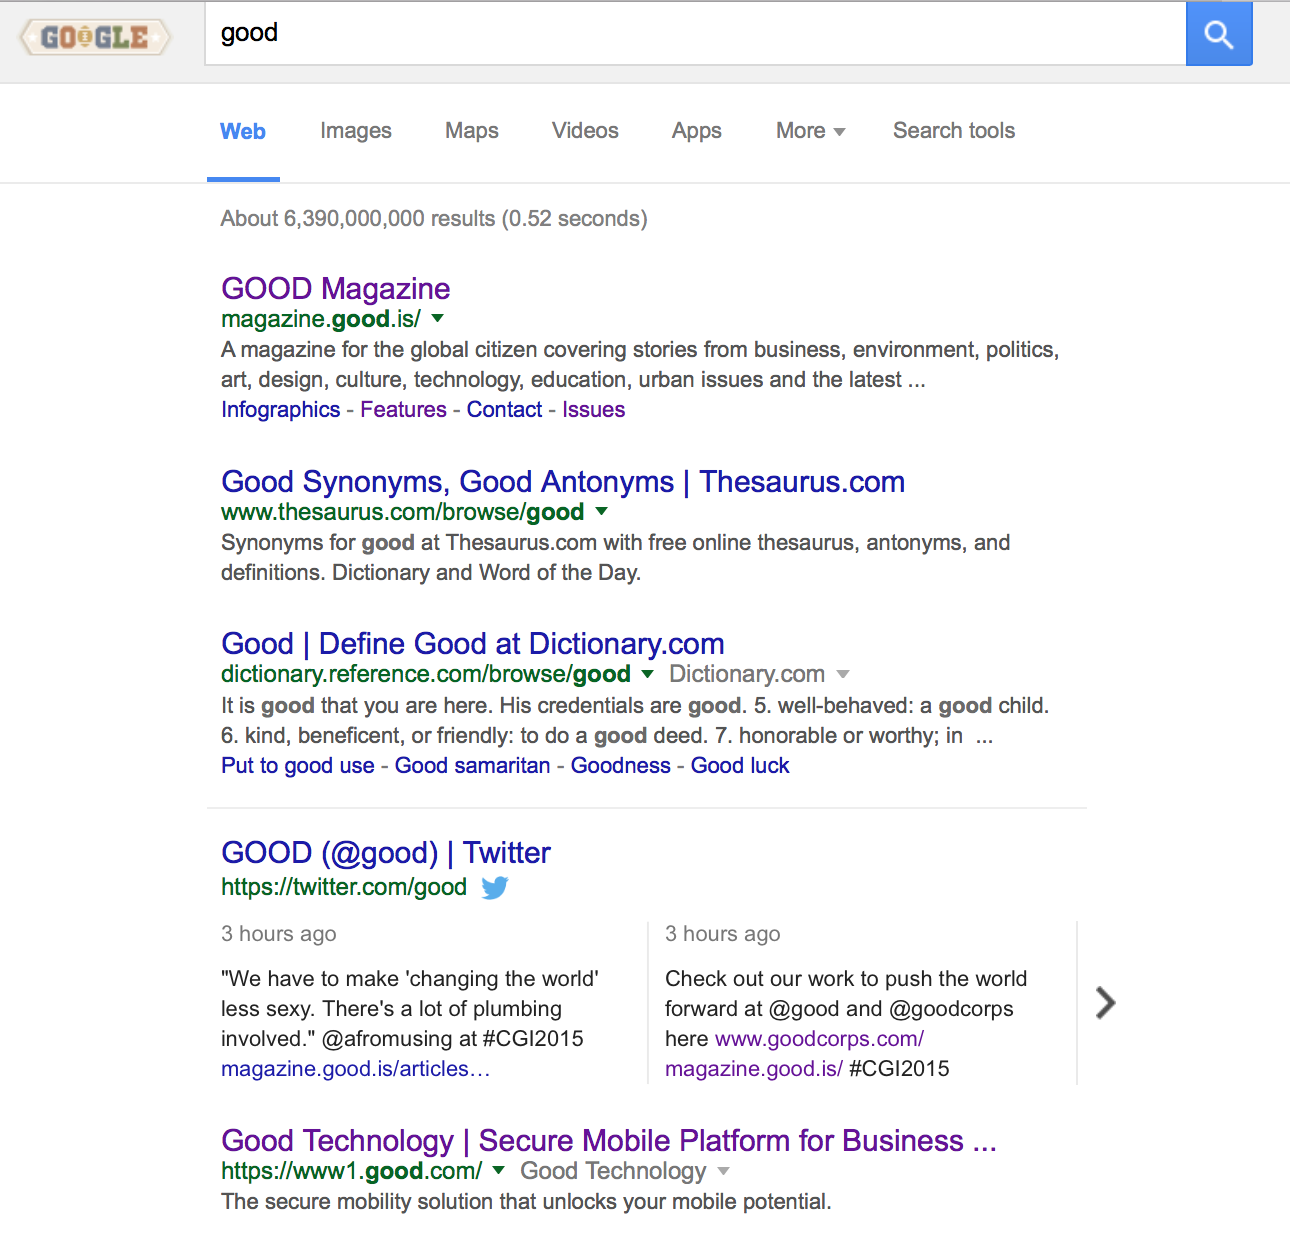Open the Infographics sitelink
Screen dimensions: 1290x1254
280,410
